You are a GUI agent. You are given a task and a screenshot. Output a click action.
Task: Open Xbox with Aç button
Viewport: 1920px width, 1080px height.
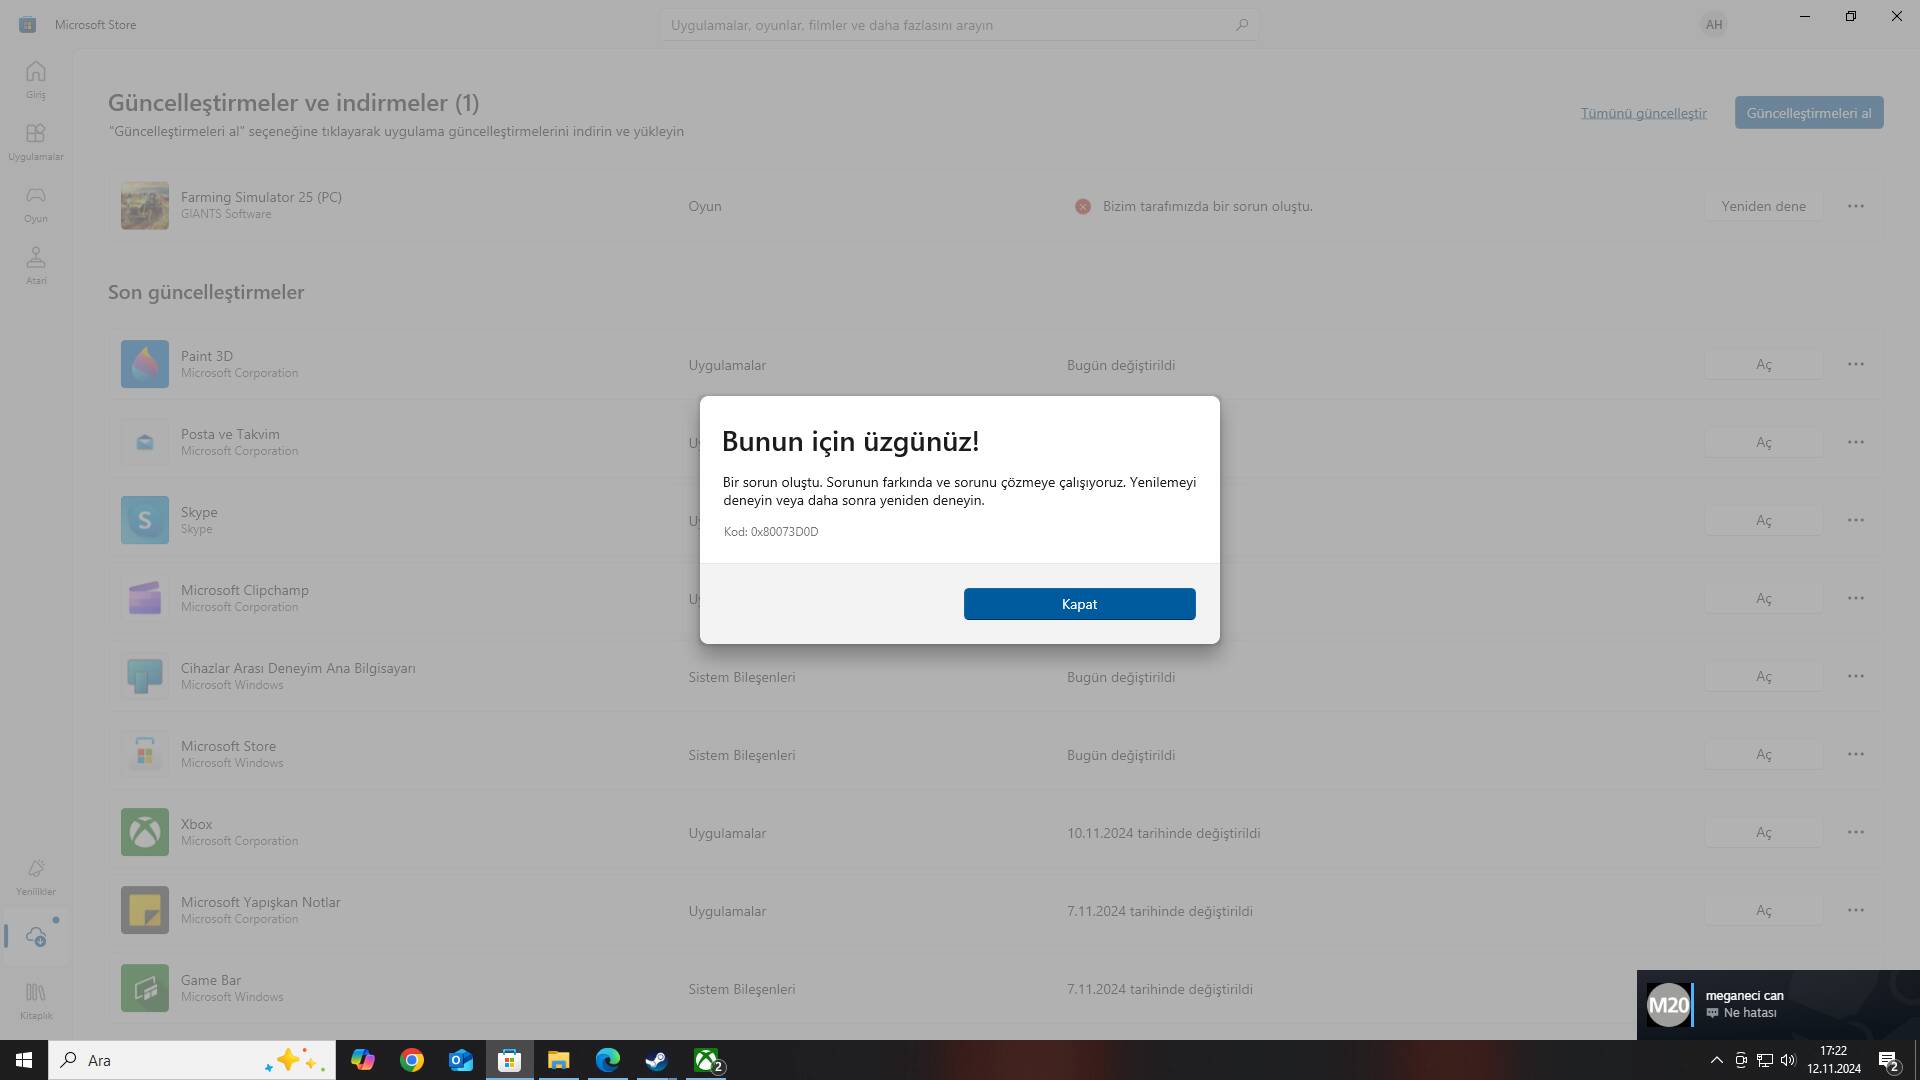coord(1763,832)
